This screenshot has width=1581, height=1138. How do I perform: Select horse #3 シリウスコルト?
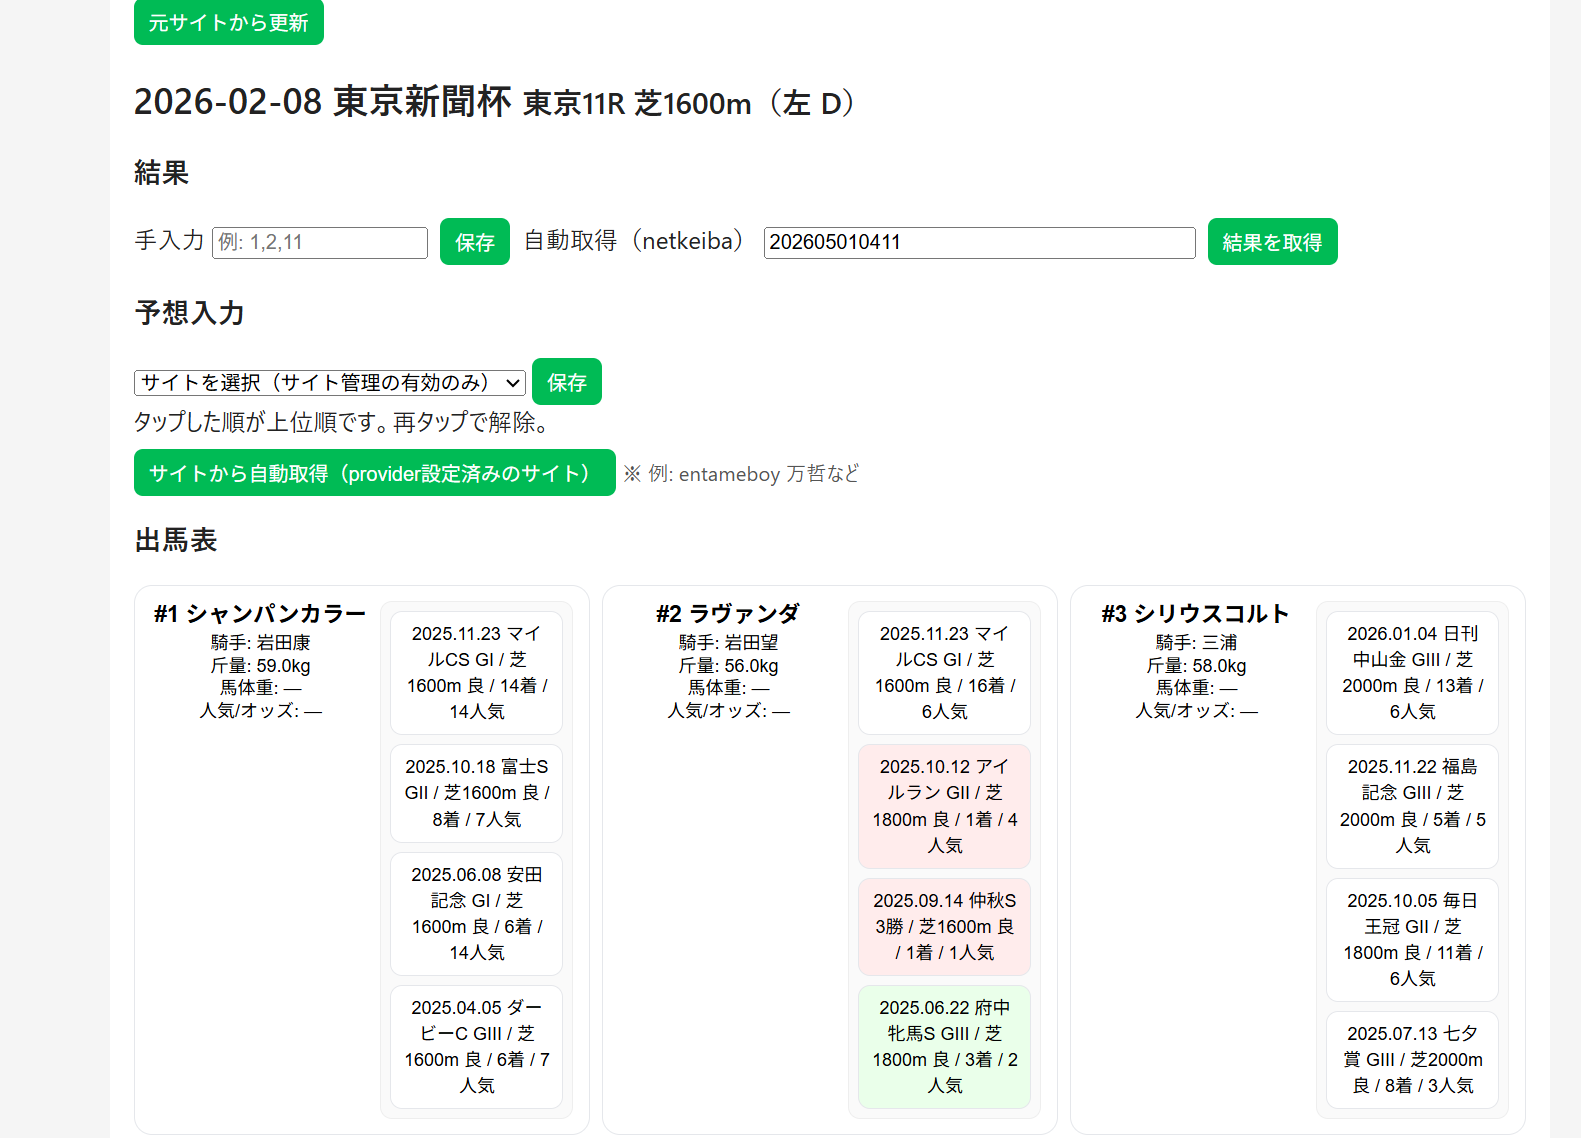(x=1195, y=614)
